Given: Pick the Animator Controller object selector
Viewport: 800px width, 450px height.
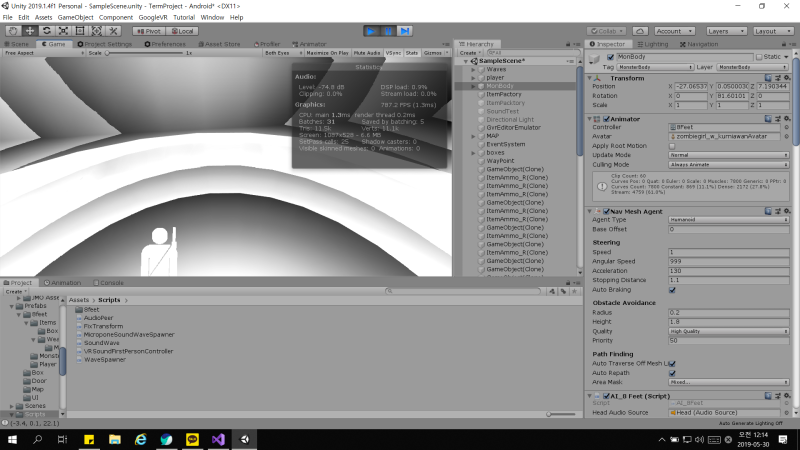Looking at the screenshot, I should [x=786, y=128].
